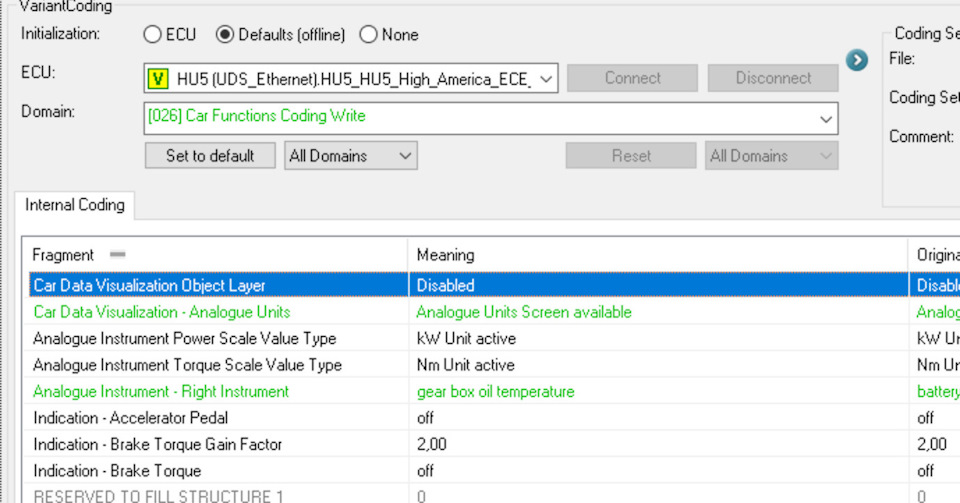Select Indication - Brake Torque Gain Factor row

pyautogui.click(x=157, y=444)
